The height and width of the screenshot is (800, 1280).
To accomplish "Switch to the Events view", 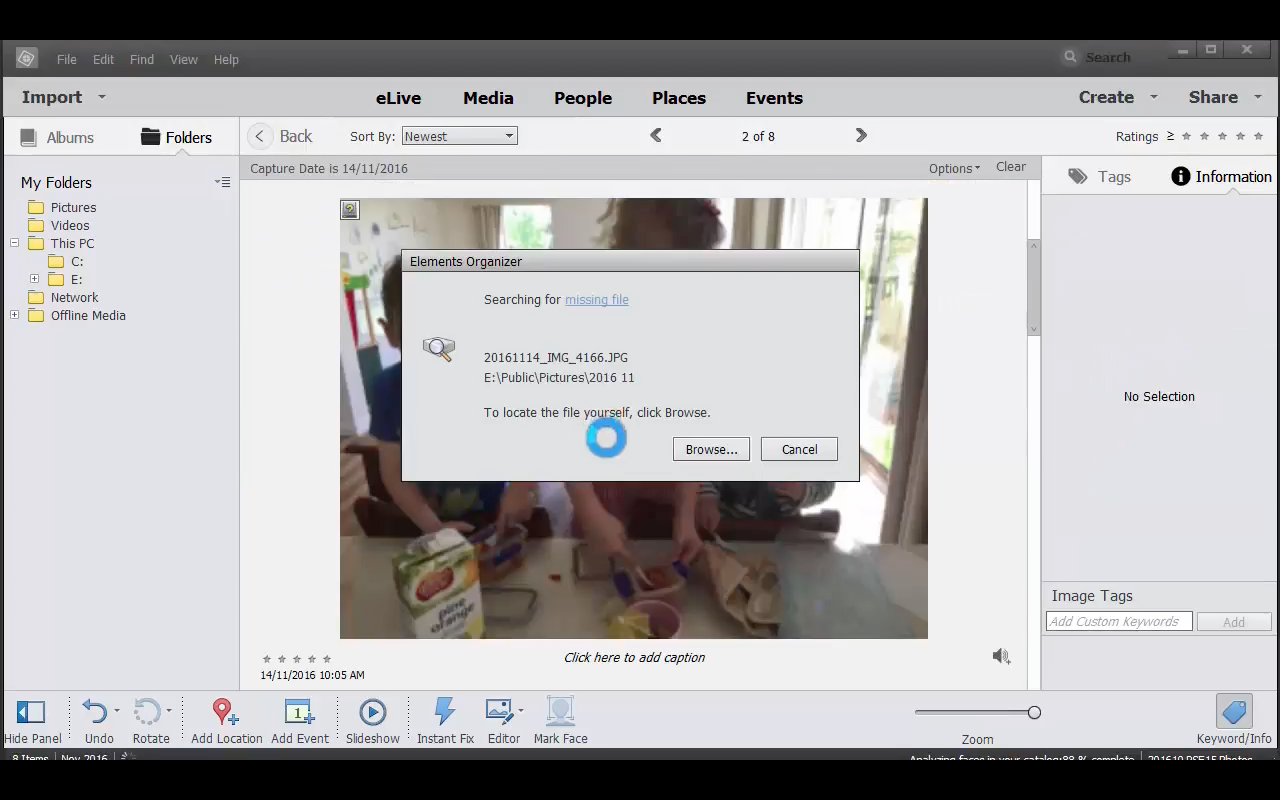I will [x=774, y=98].
